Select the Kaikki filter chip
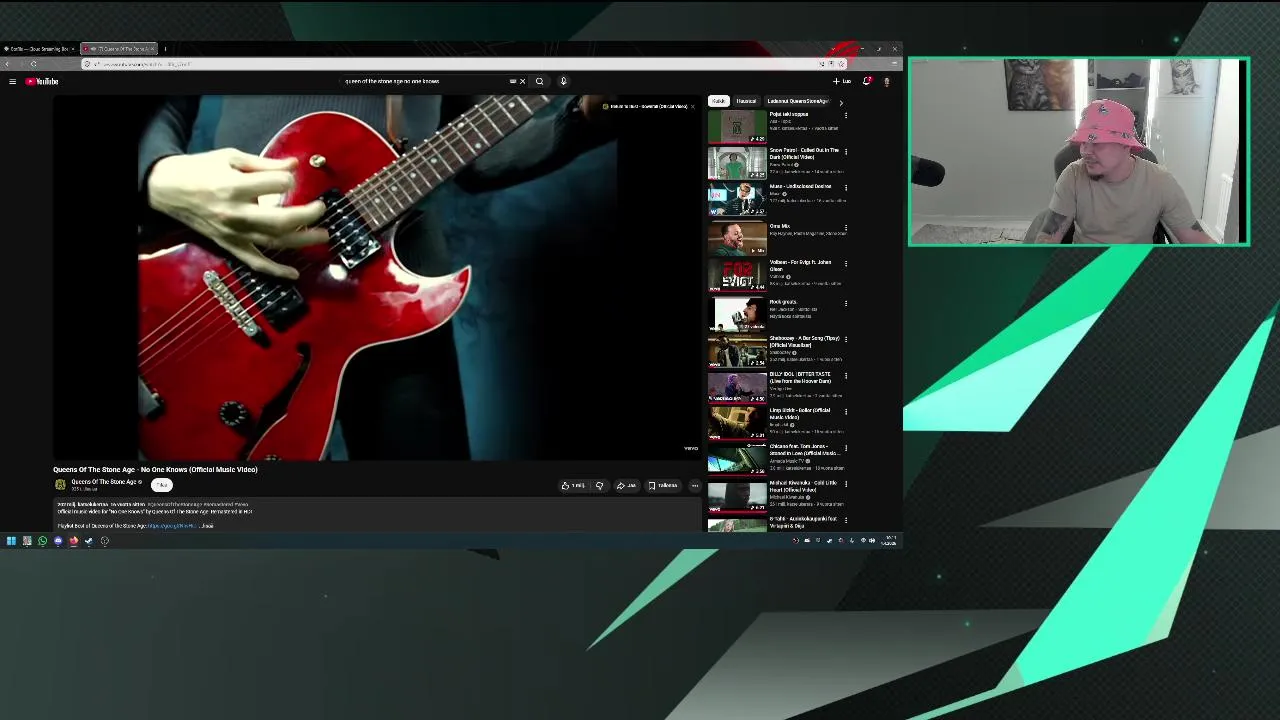The height and width of the screenshot is (720, 1280). 718,101
